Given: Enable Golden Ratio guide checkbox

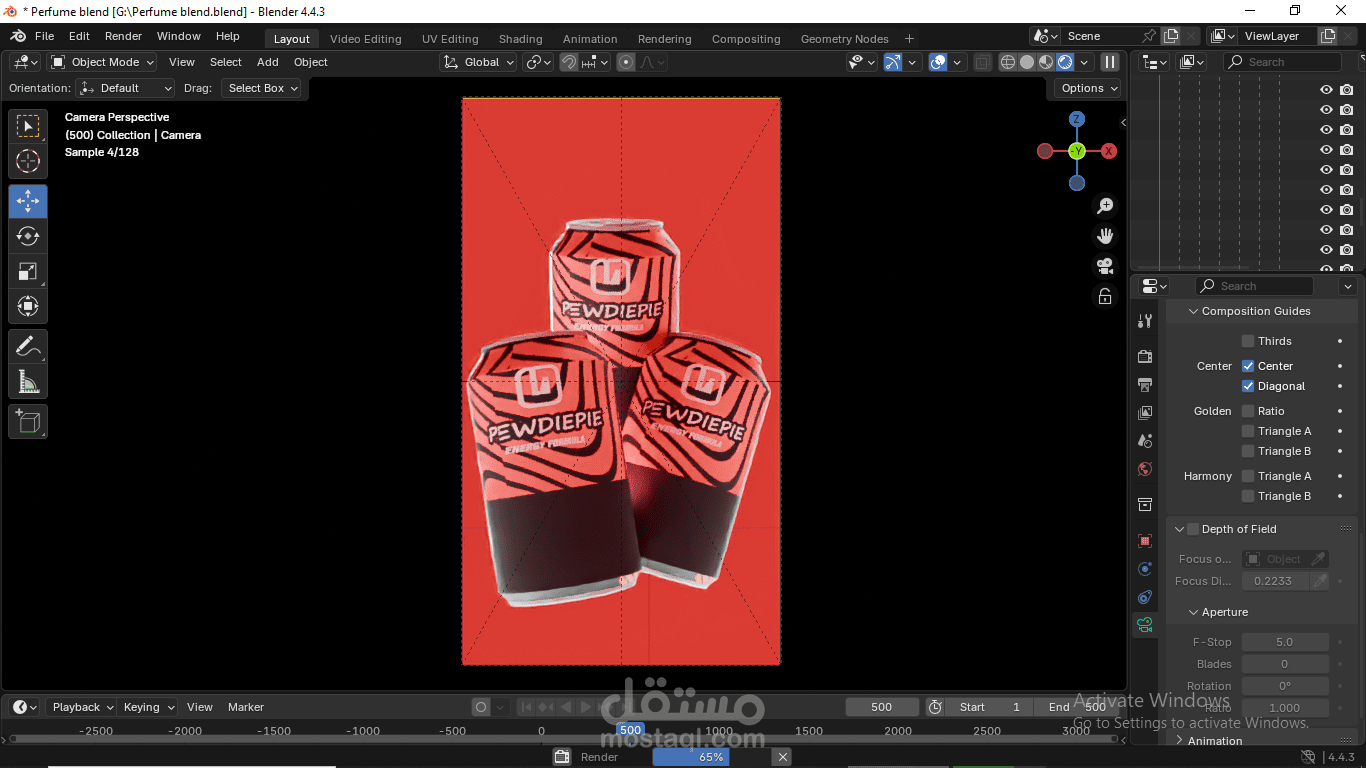Looking at the screenshot, I should point(1248,411).
